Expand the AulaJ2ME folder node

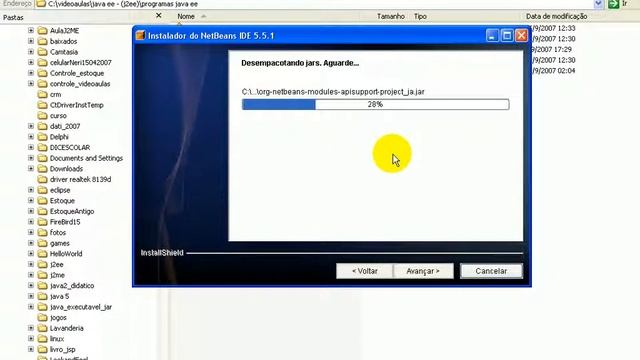[31, 30]
